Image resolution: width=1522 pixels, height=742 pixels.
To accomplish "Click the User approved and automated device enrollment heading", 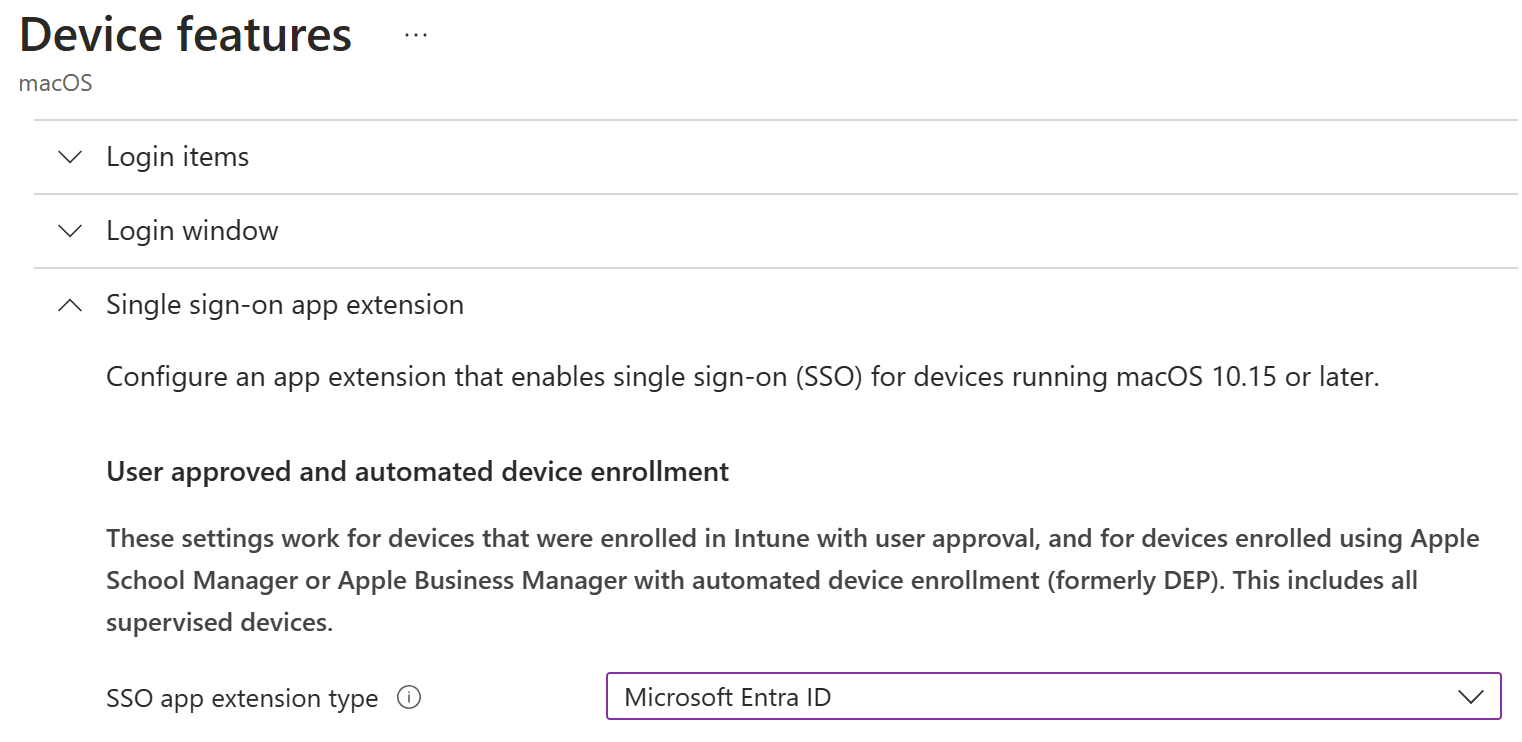I will point(416,471).
